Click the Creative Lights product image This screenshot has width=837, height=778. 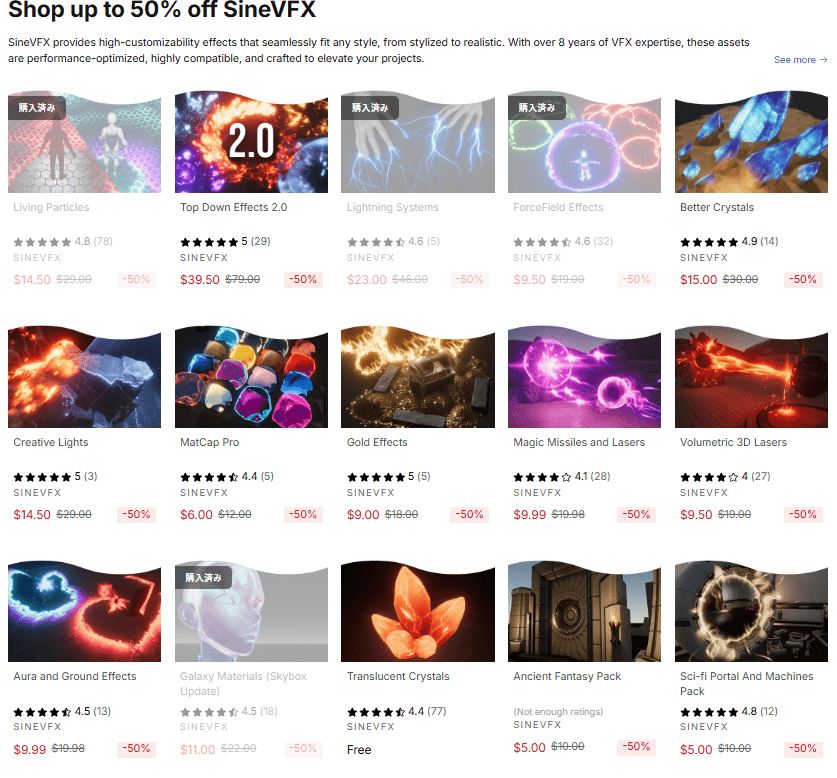84,377
